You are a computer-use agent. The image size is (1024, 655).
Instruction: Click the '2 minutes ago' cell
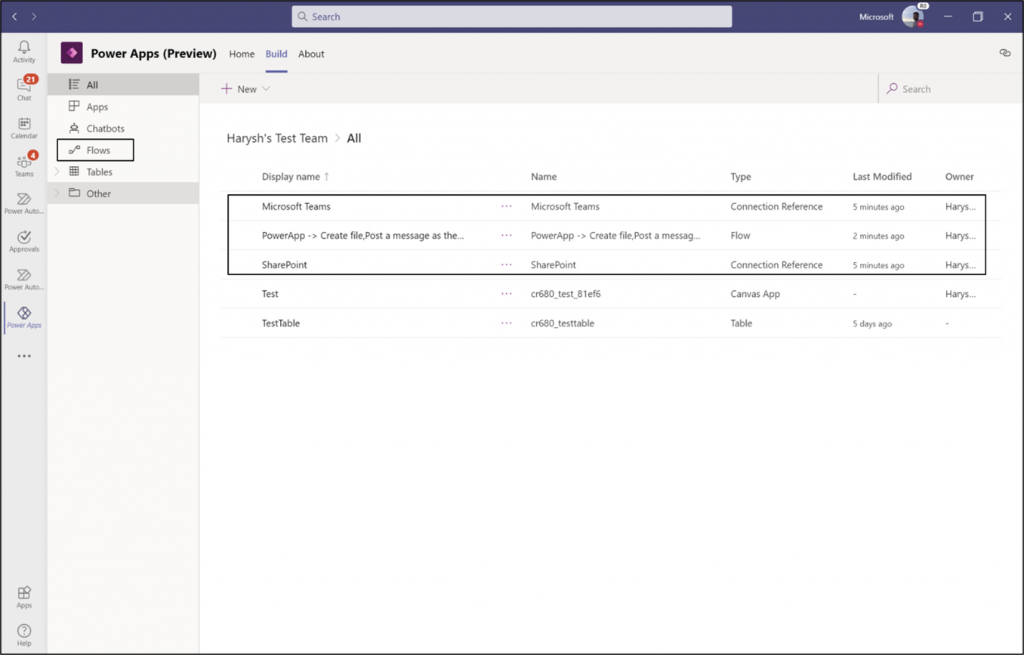pyautogui.click(x=878, y=236)
